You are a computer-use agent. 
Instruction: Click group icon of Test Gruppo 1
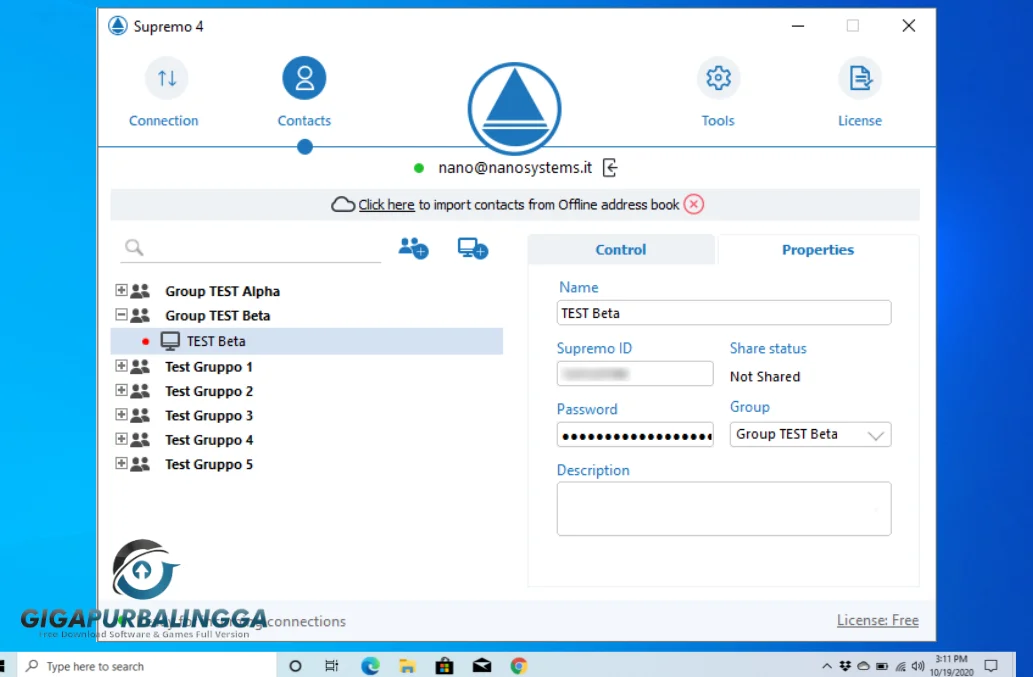[x=140, y=366]
